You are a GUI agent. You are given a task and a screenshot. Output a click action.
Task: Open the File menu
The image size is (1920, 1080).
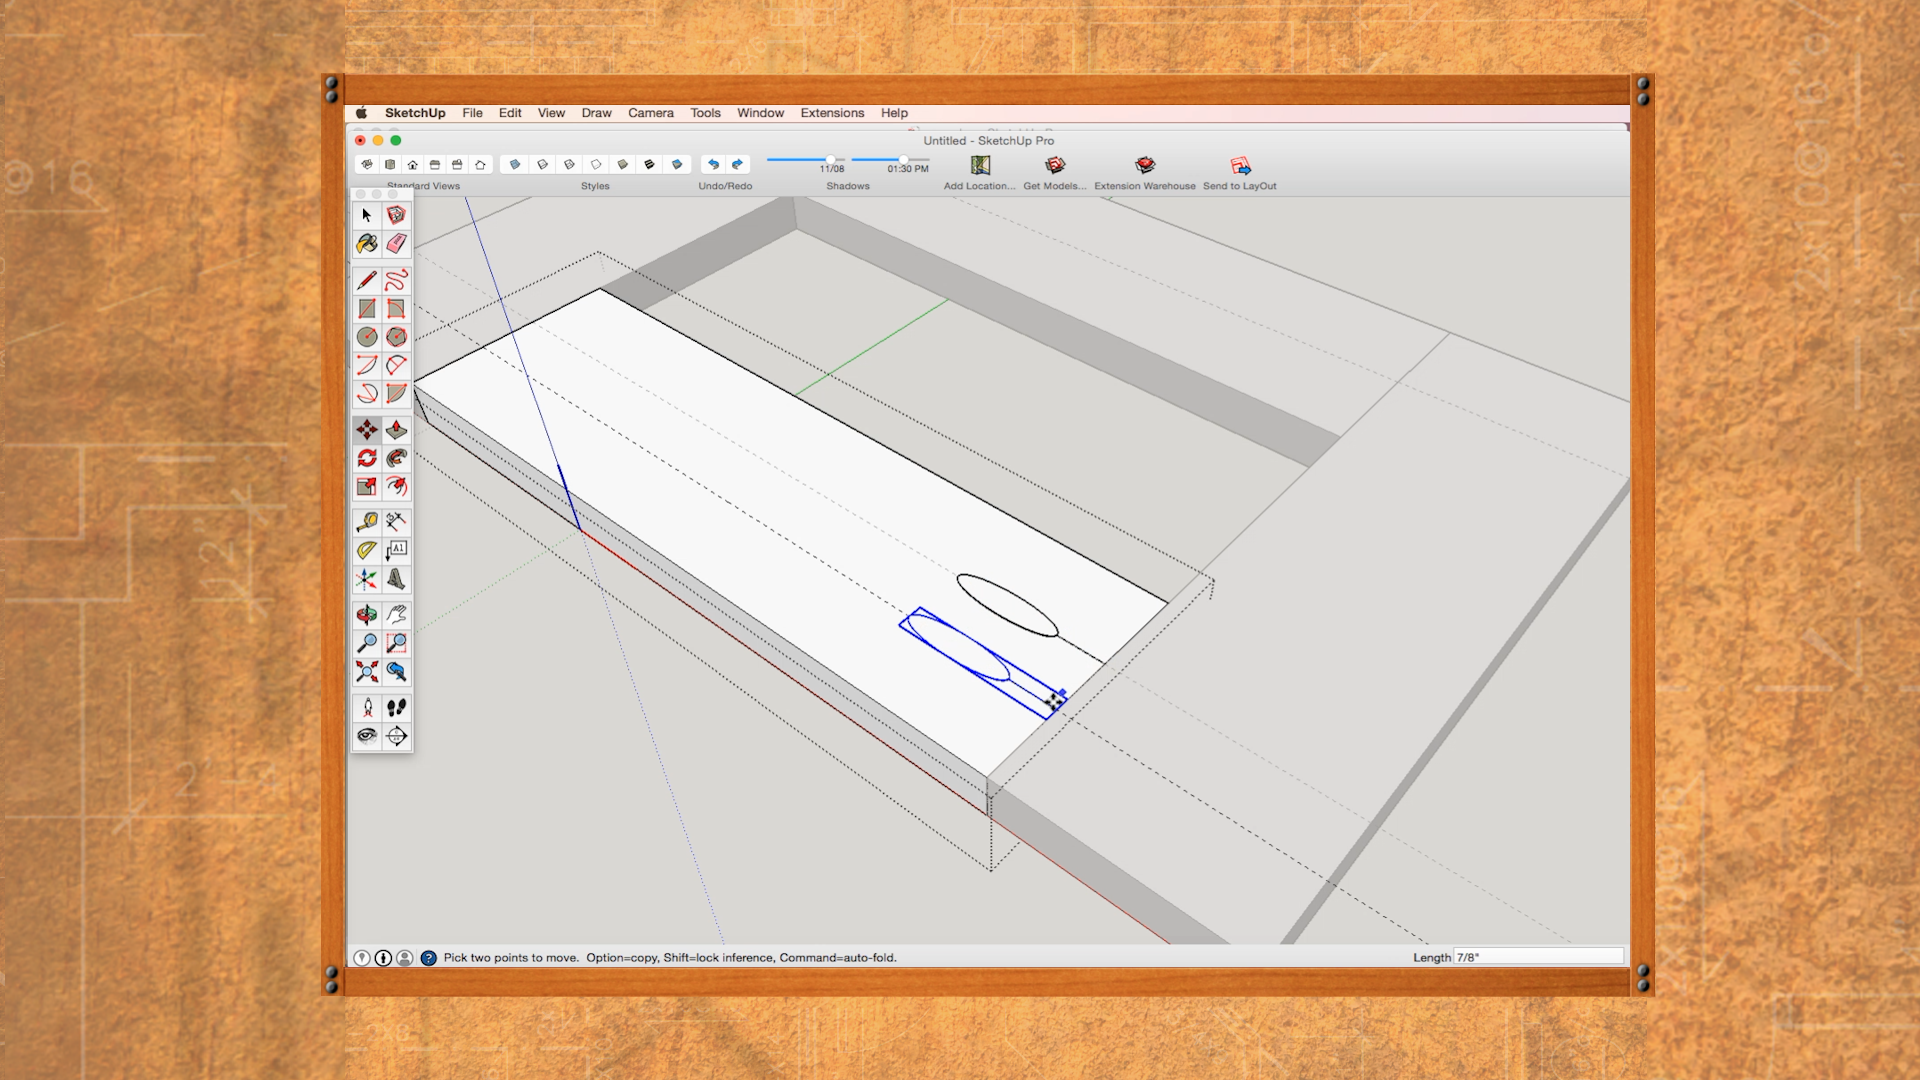pyautogui.click(x=472, y=113)
